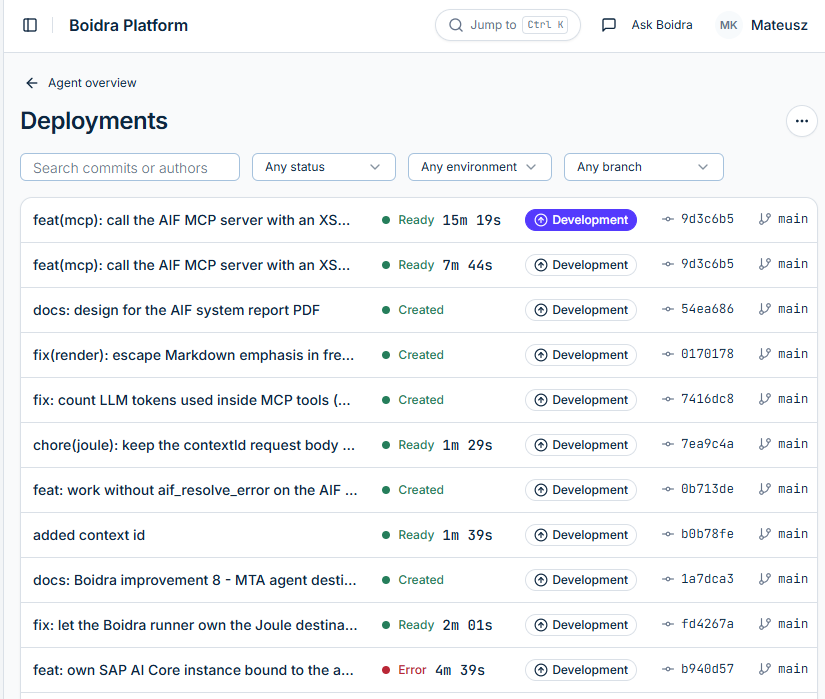Click Ready status with 2m 01s
This screenshot has height=699, width=825.
click(416, 625)
